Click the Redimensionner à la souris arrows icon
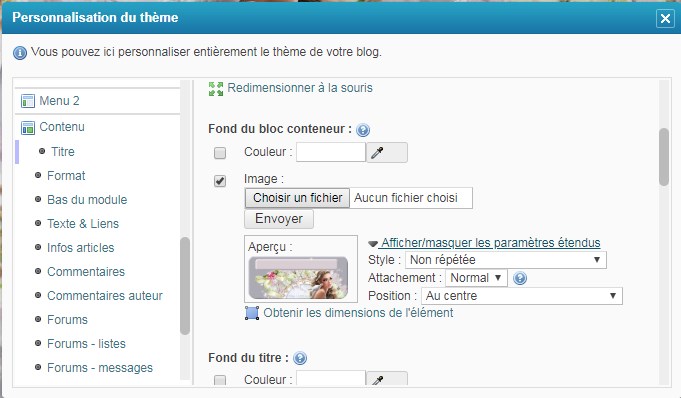This screenshot has height=398, width=681. tap(216, 89)
